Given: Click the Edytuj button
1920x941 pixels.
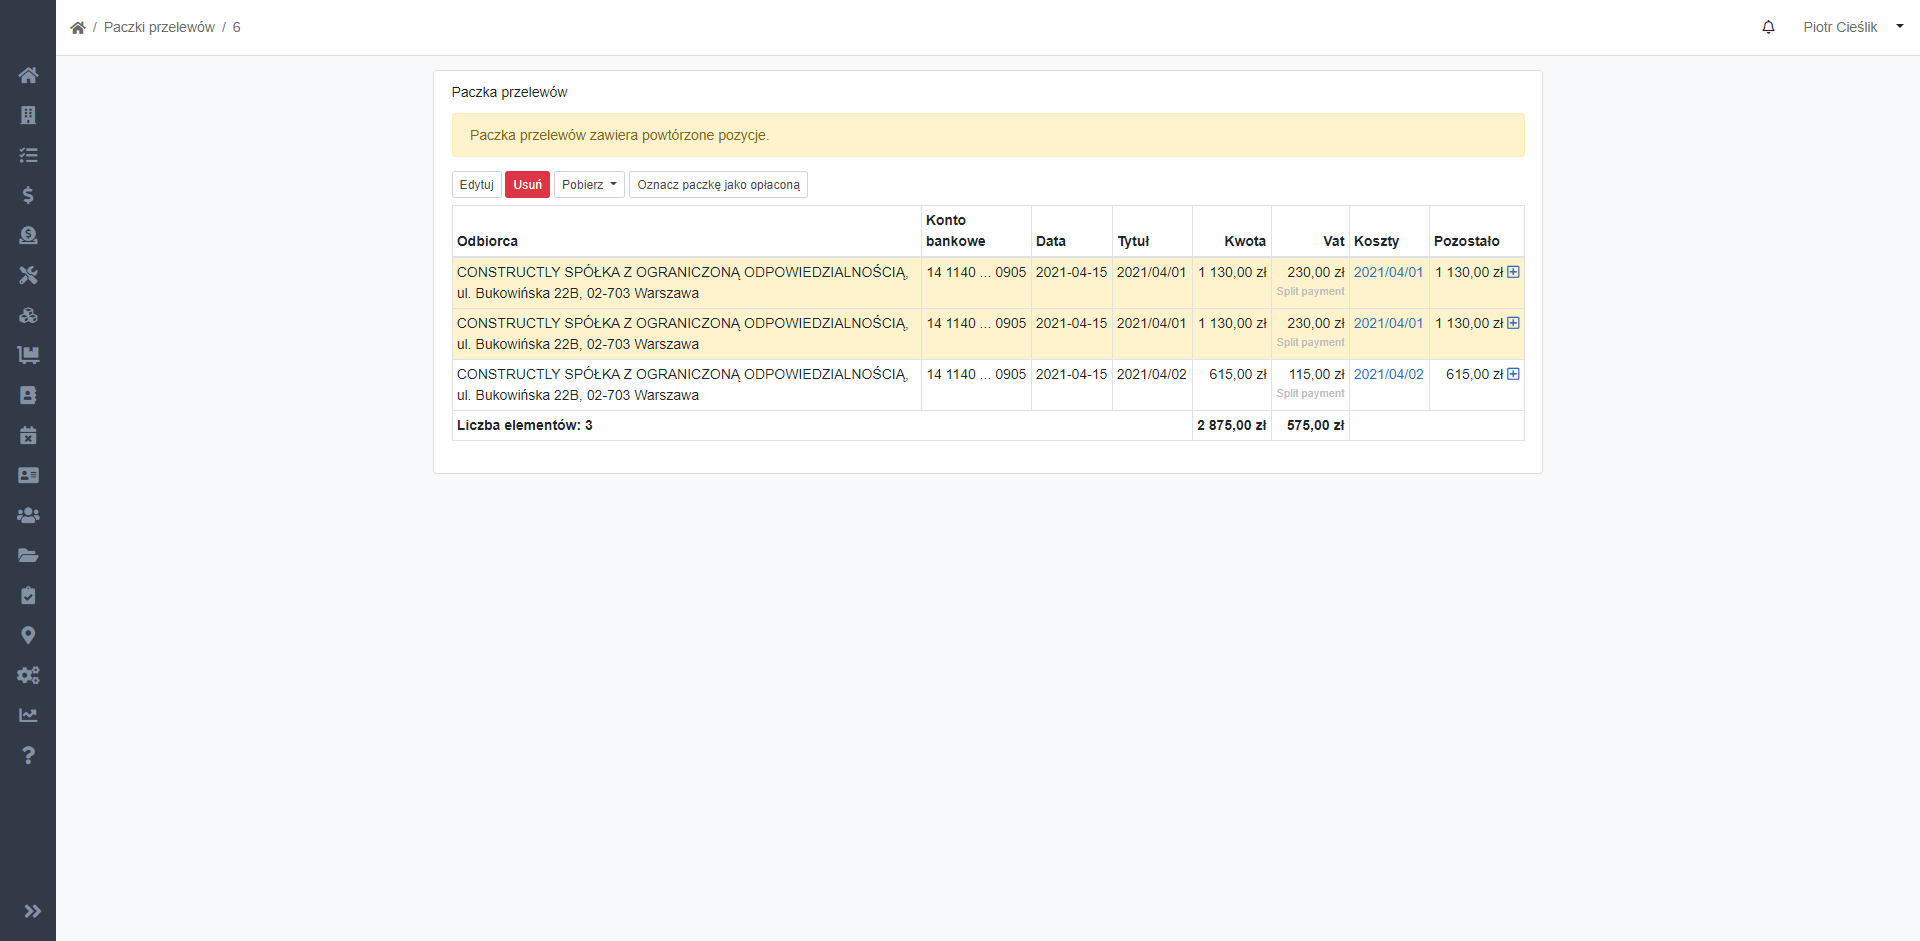Looking at the screenshot, I should point(476,185).
